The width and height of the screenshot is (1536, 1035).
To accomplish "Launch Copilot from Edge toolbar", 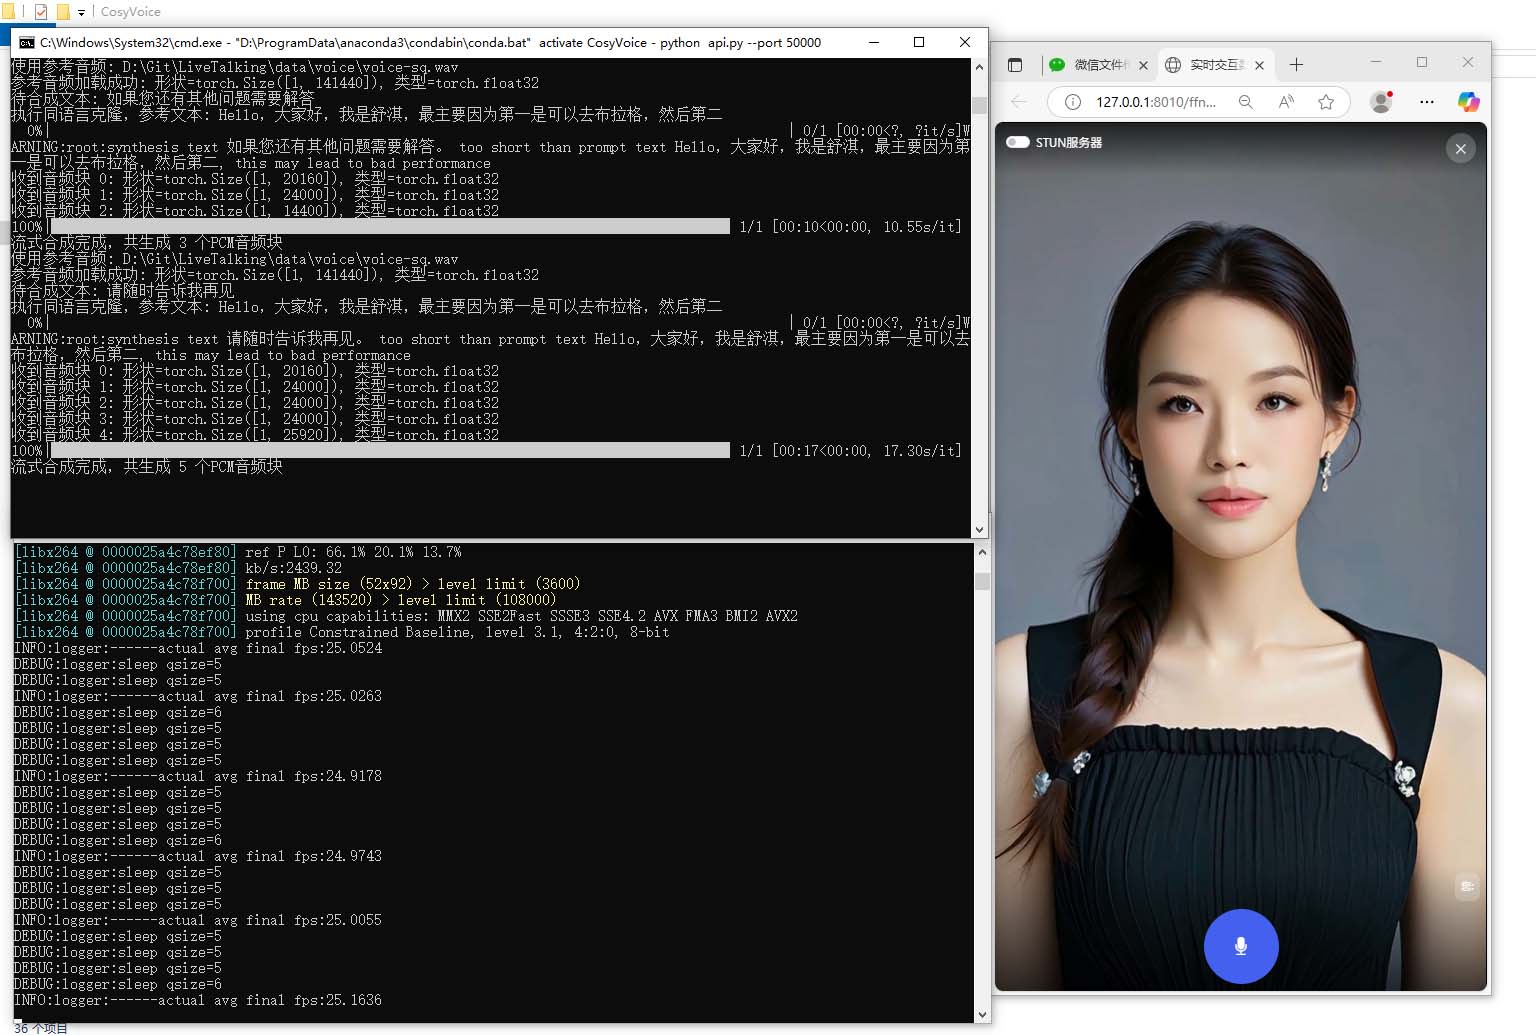I will (x=1468, y=102).
